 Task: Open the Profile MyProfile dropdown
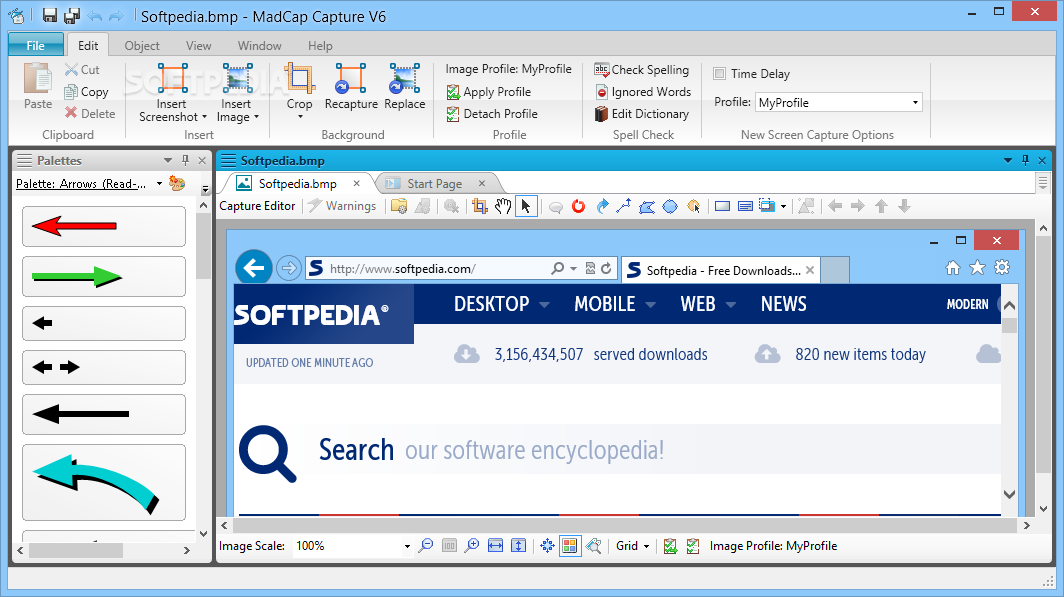[x=915, y=102]
